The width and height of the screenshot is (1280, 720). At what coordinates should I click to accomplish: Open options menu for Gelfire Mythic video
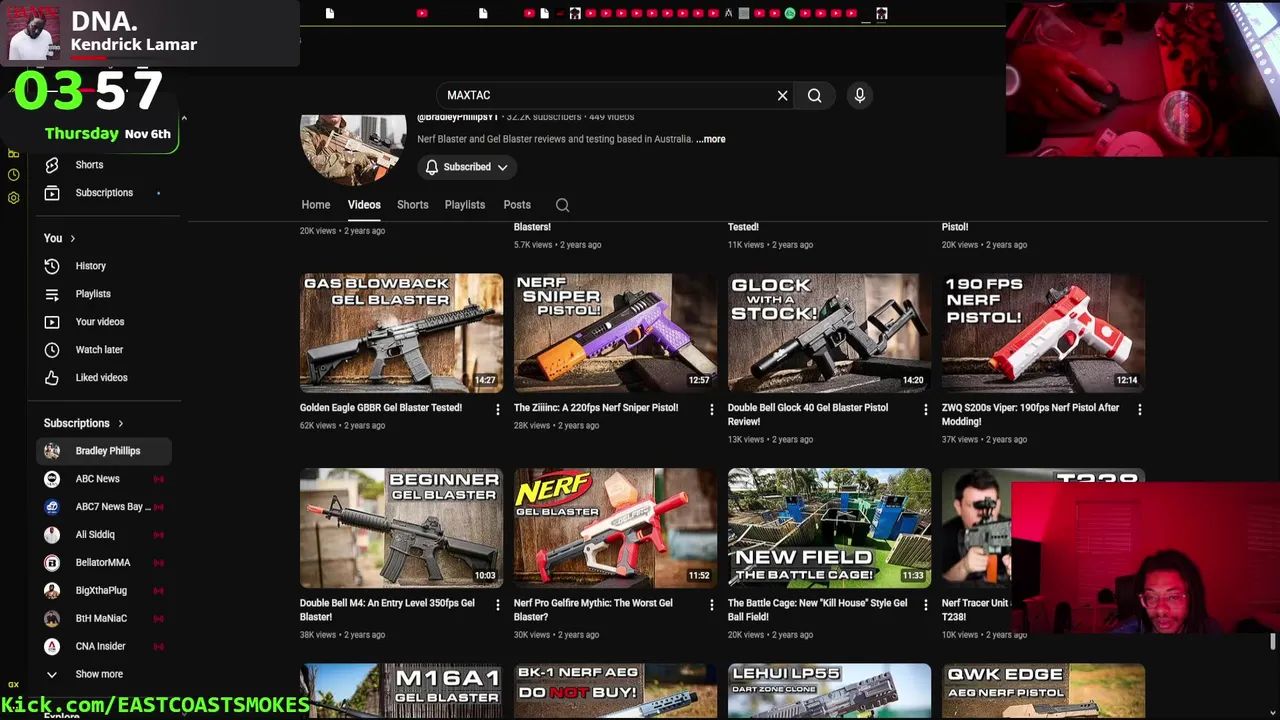(711, 604)
